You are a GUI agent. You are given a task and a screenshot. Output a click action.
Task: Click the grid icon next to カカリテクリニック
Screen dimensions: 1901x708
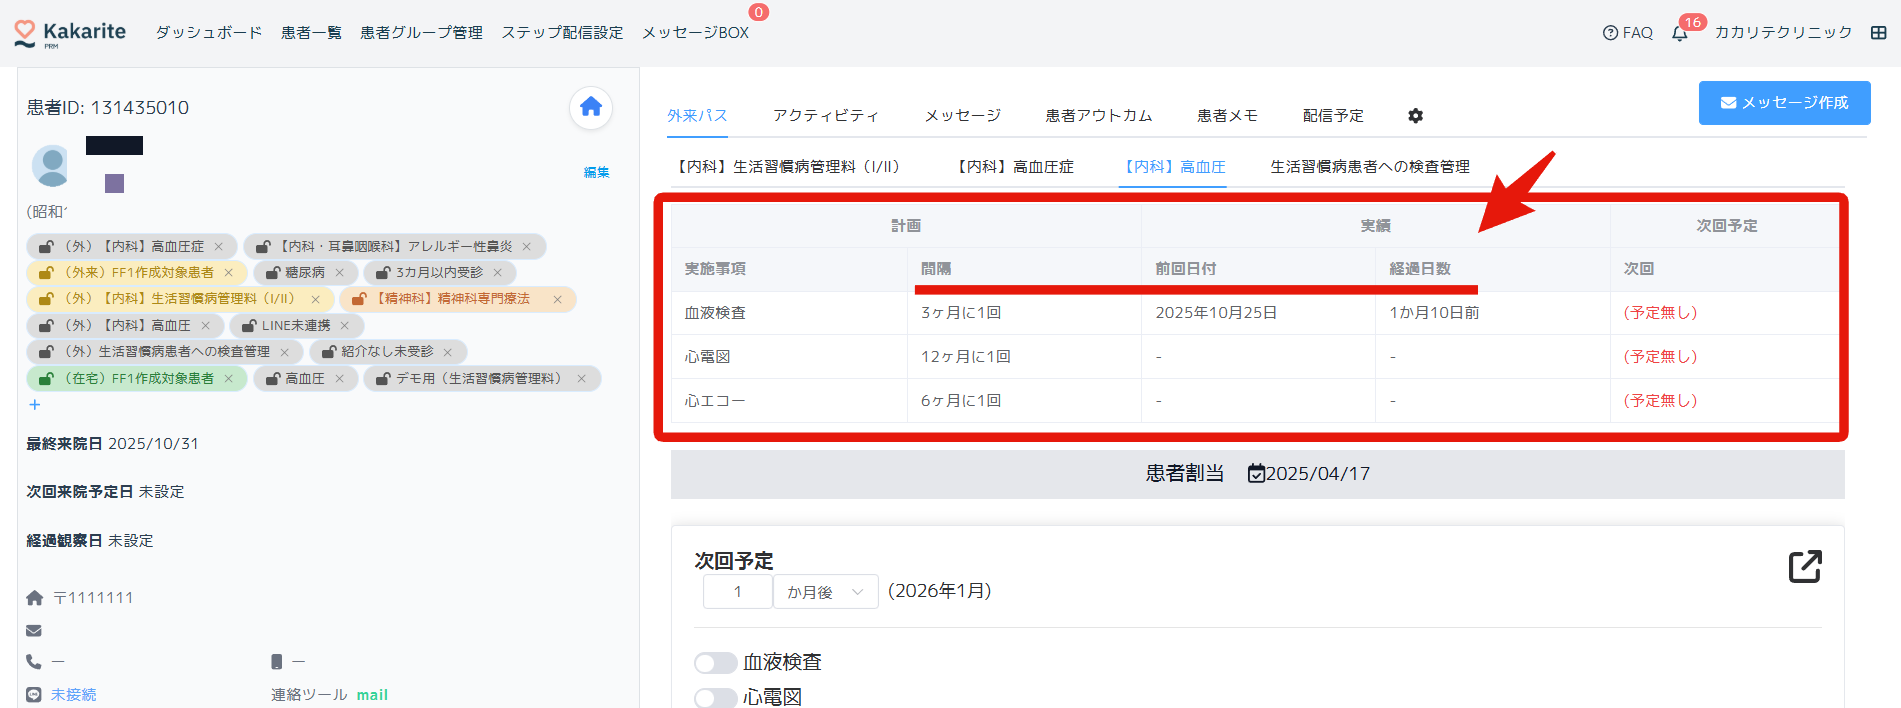(1879, 33)
